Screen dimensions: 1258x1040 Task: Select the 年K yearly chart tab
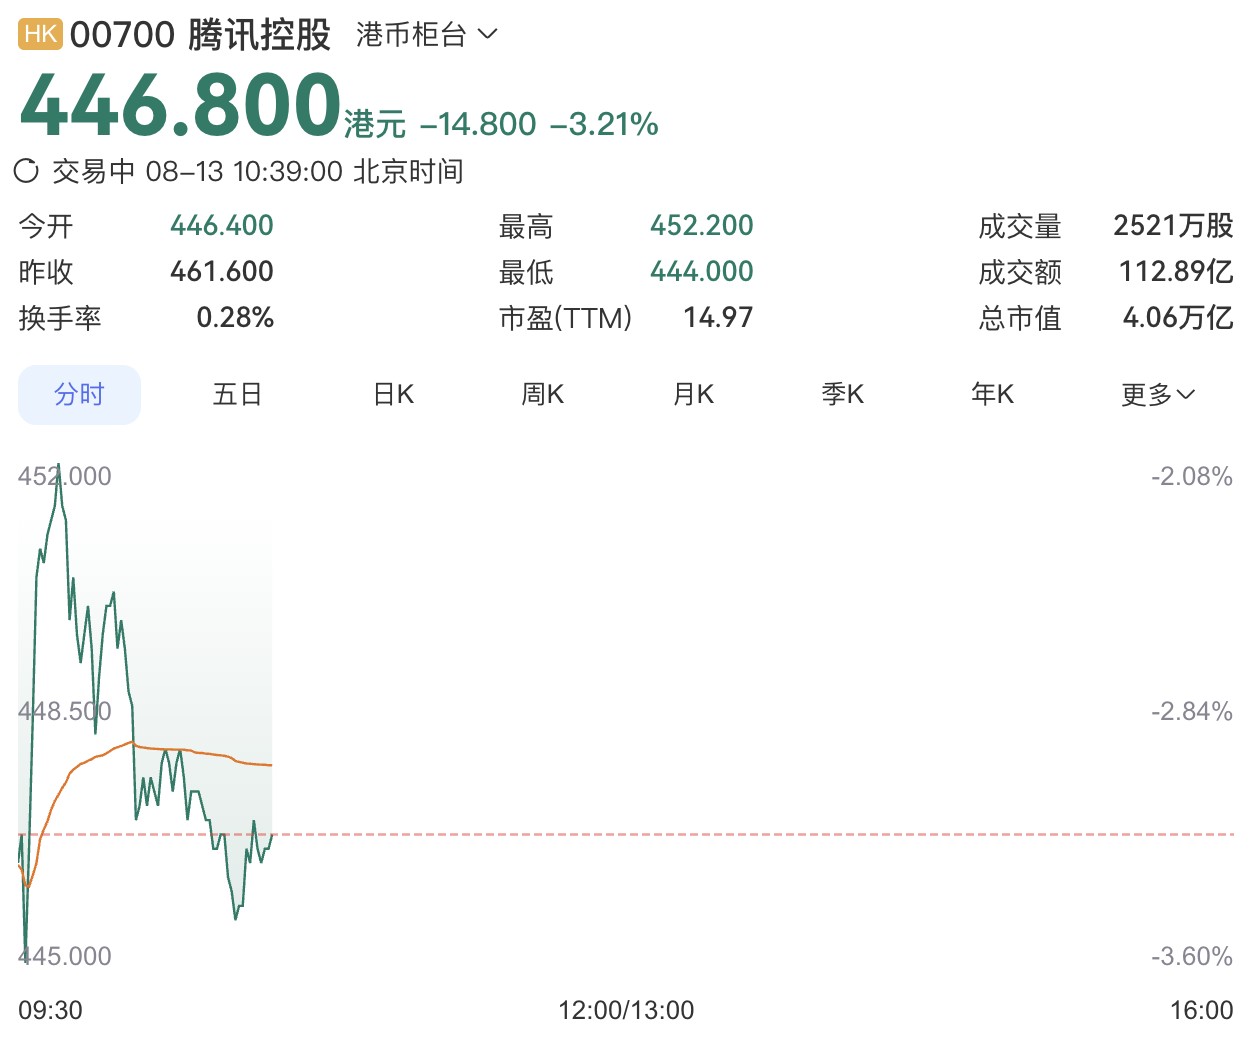993,395
